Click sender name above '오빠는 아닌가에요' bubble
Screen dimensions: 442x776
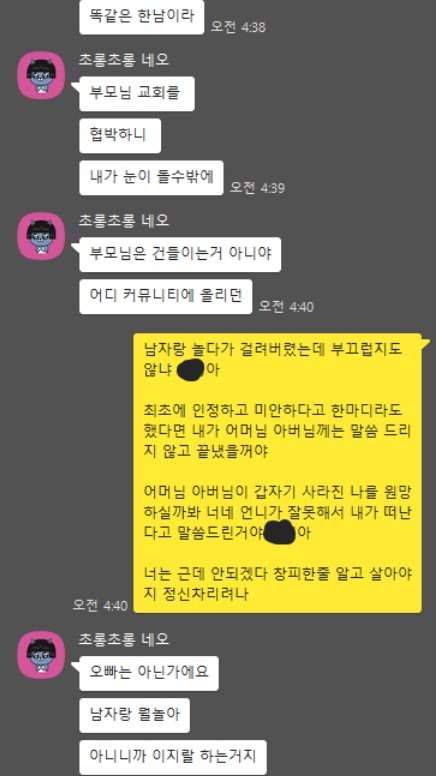click(124, 639)
